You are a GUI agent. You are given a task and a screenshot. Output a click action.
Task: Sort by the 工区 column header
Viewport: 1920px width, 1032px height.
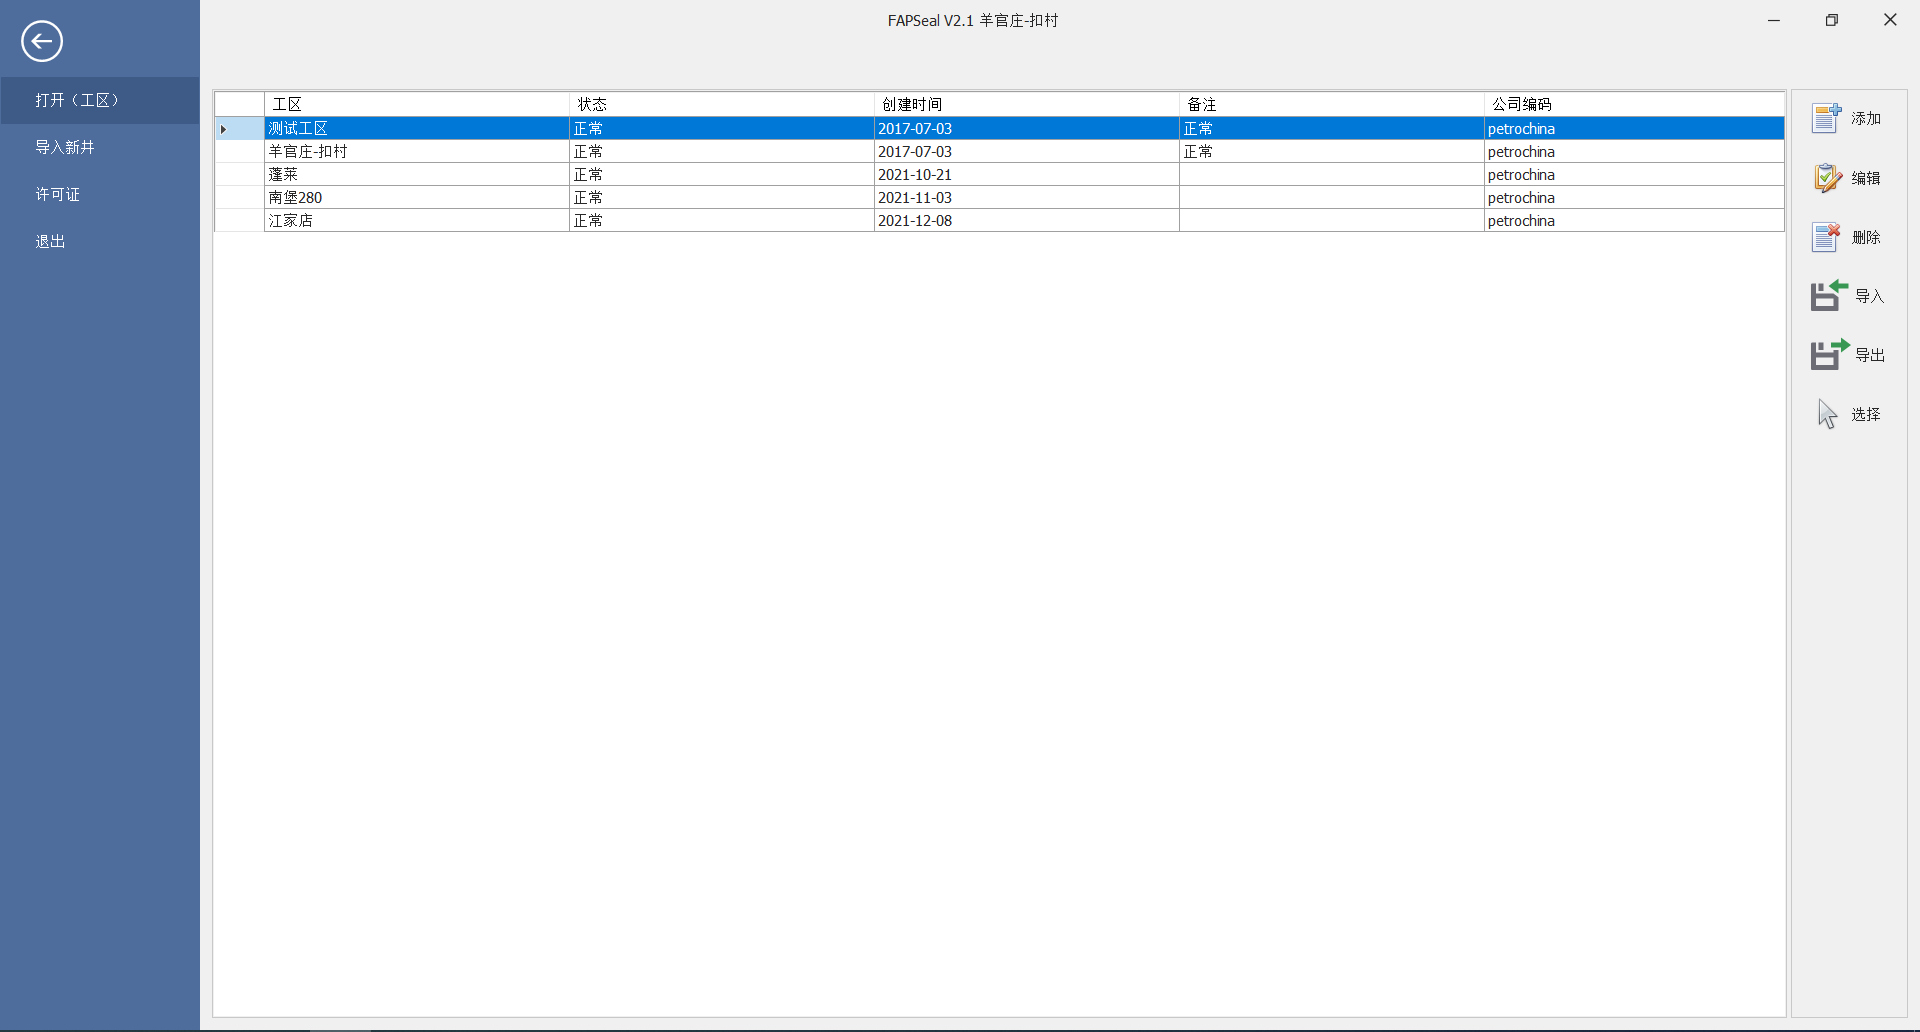(x=417, y=104)
